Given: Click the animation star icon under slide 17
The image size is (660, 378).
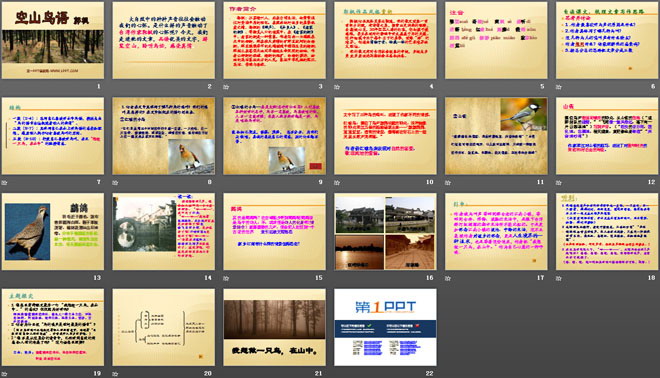Looking at the screenshot, I should pos(448,278).
